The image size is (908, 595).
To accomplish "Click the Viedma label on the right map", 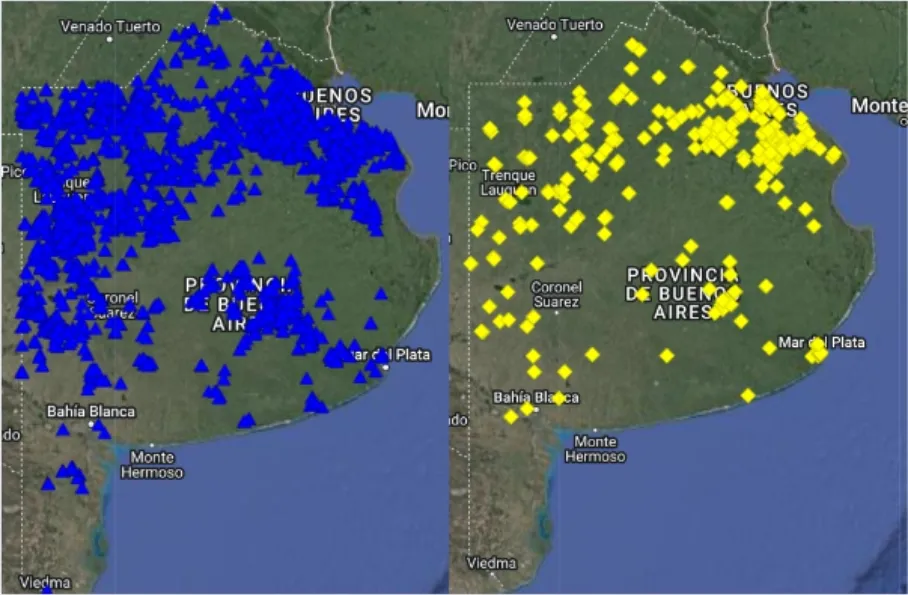I will tap(492, 562).
